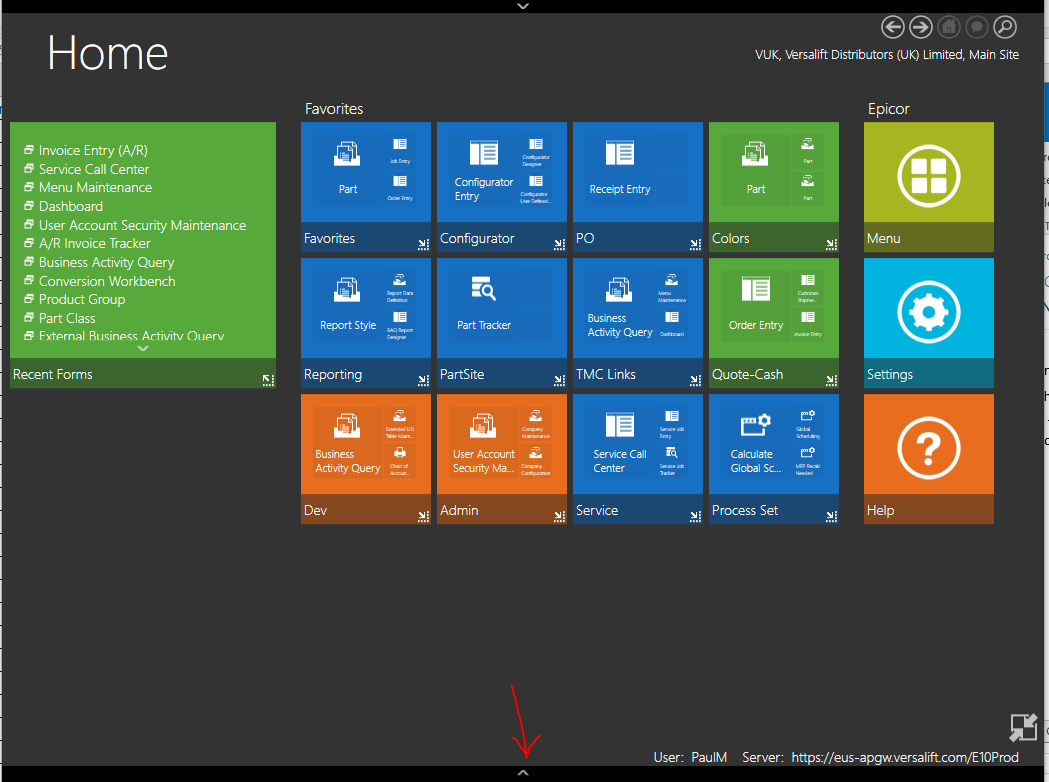Open Service Job Tracker icon
The height and width of the screenshot is (782, 1049).
[x=672, y=460]
